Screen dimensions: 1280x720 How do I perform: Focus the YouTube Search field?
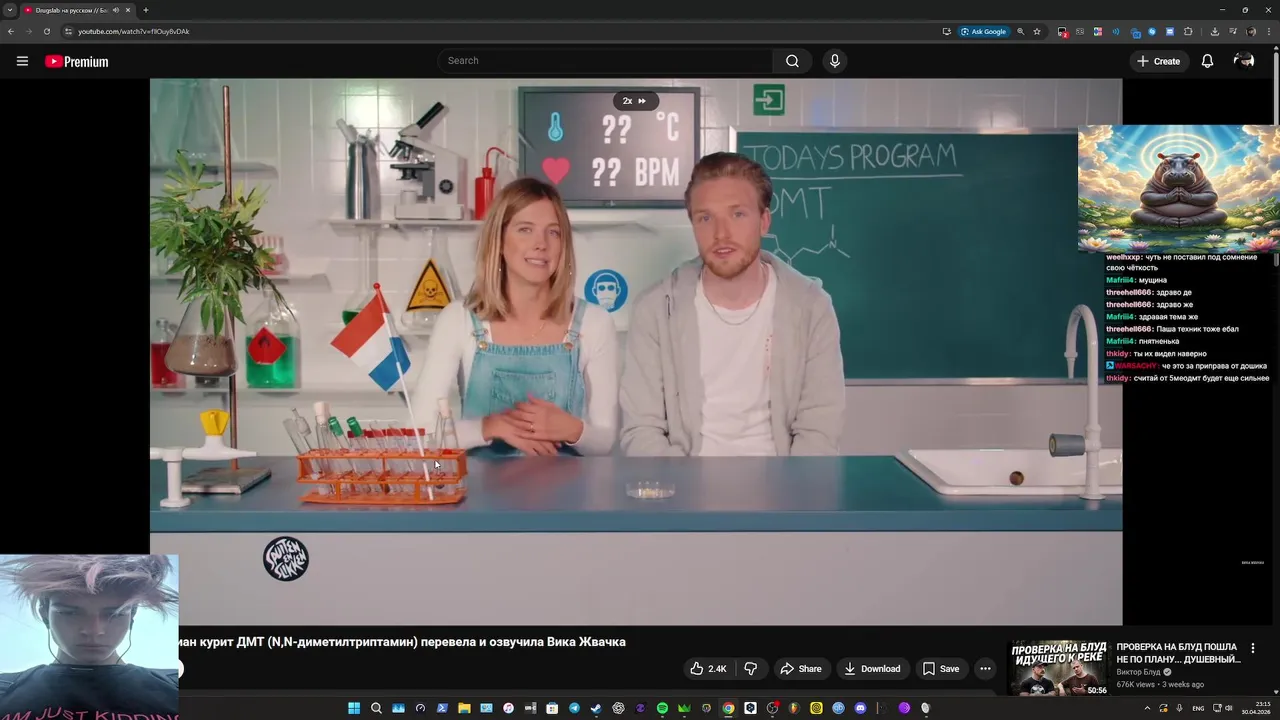pyautogui.click(x=605, y=61)
